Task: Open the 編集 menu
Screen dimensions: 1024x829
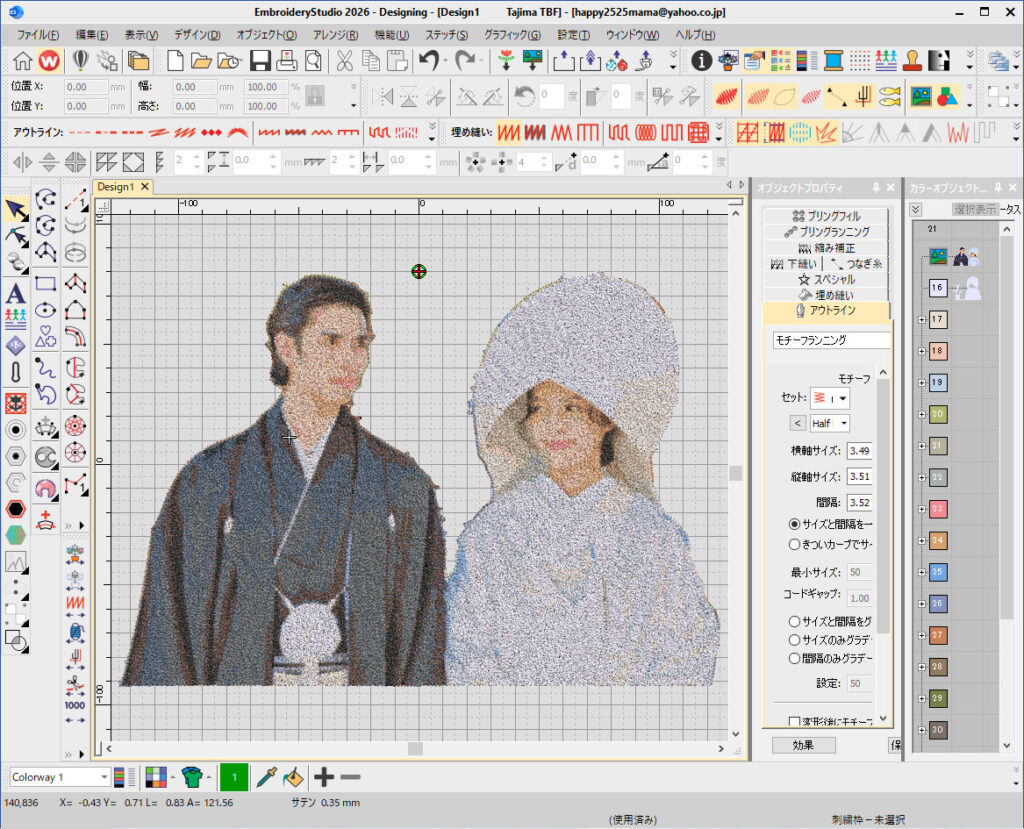Action: coord(91,35)
